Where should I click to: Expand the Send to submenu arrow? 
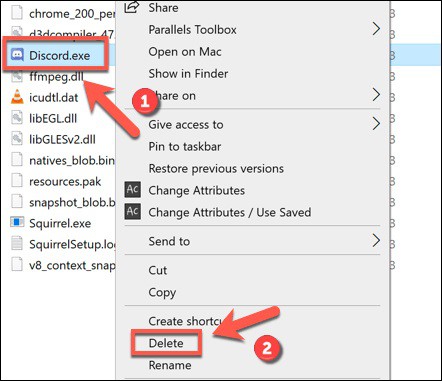tap(376, 241)
